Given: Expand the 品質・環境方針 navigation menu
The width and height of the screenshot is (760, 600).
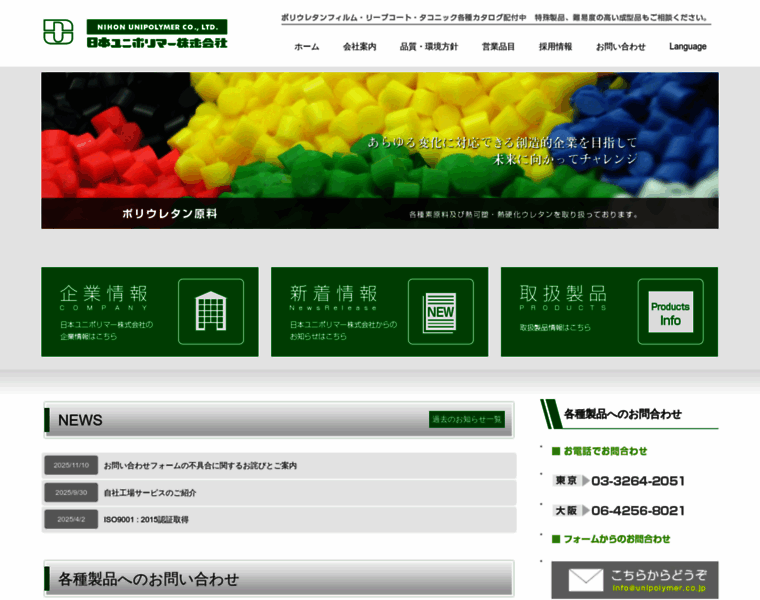Looking at the screenshot, I should click(428, 47).
